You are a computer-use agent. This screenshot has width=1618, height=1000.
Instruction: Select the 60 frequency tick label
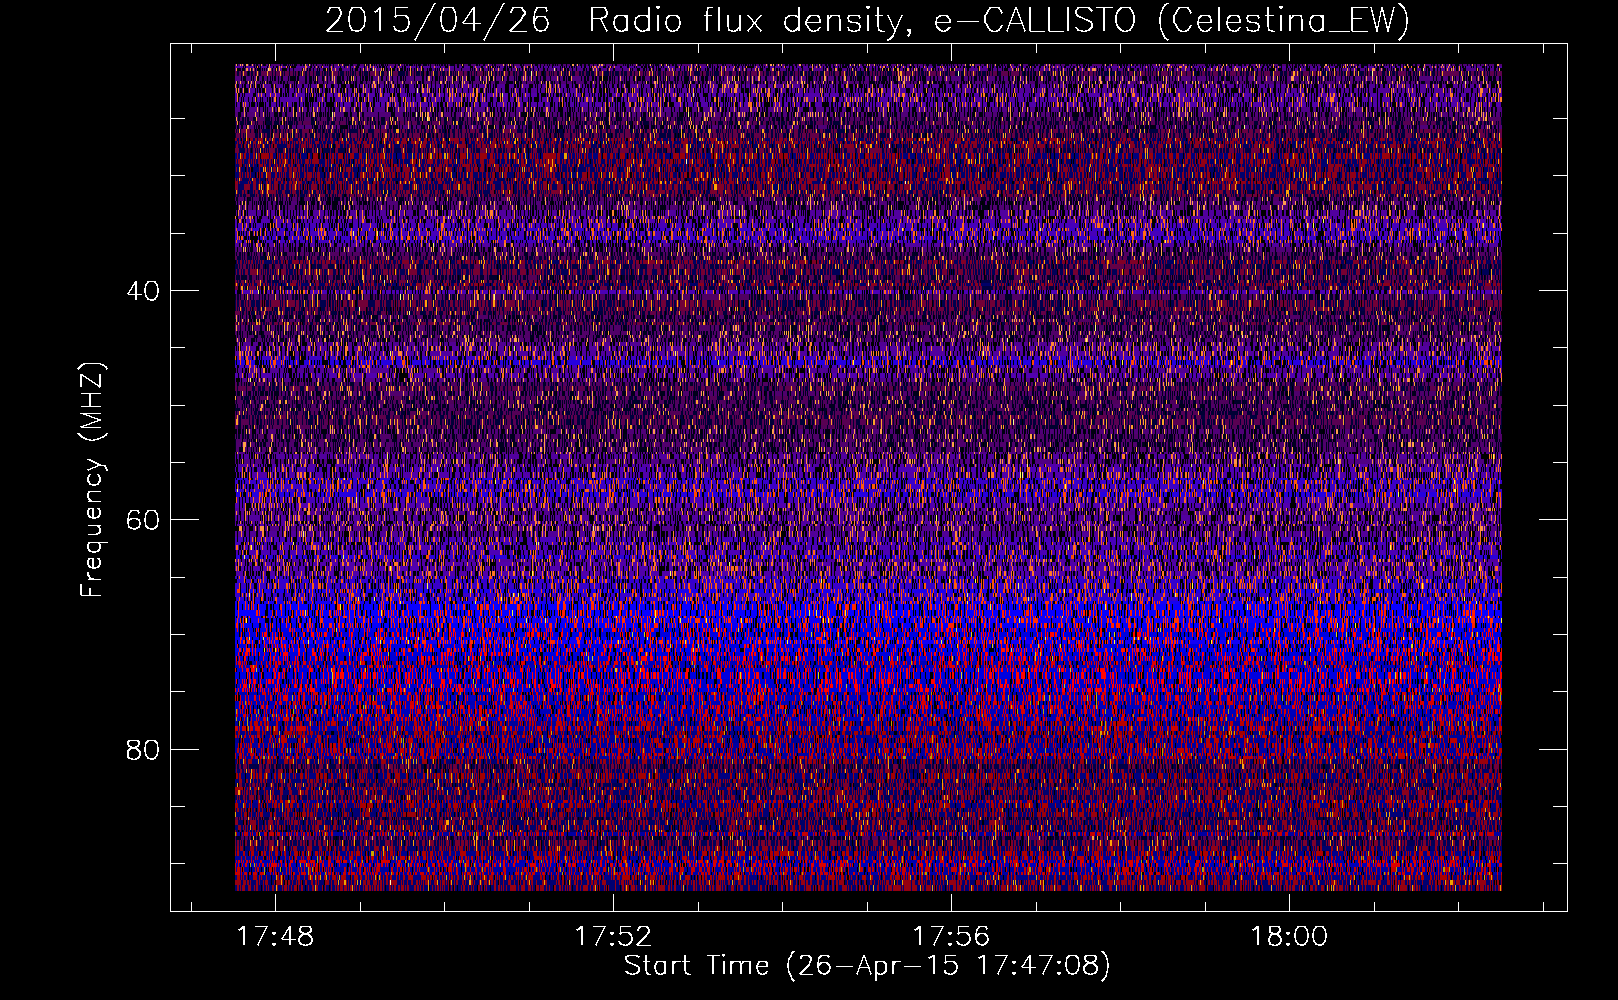(x=143, y=520)
